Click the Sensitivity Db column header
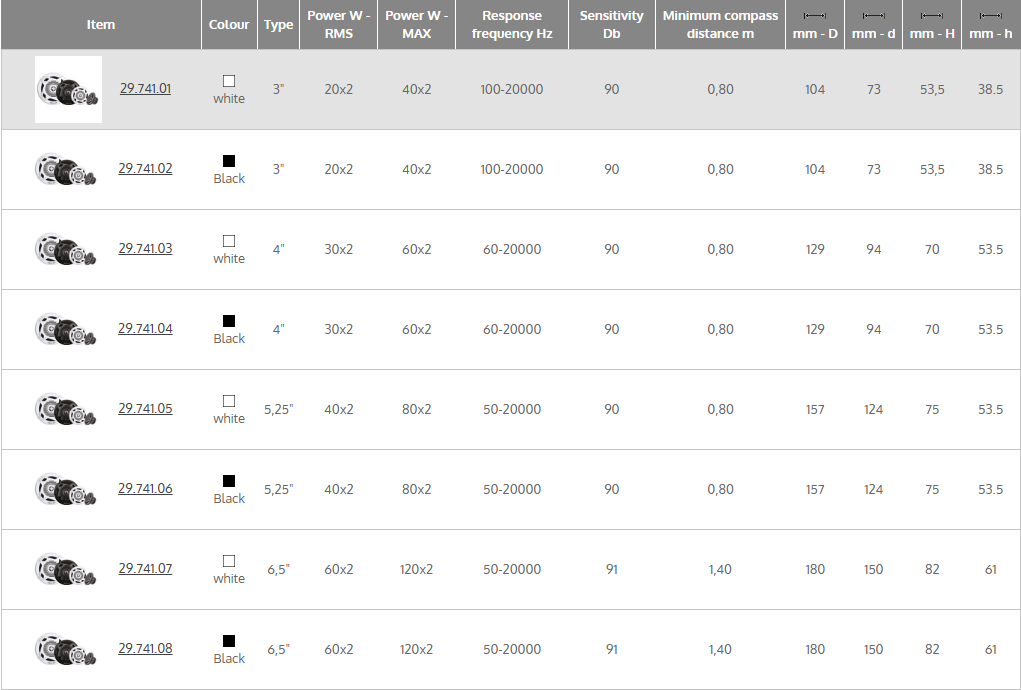The height and width of the screenshot is (690, 1021). [x=611, y=25]
